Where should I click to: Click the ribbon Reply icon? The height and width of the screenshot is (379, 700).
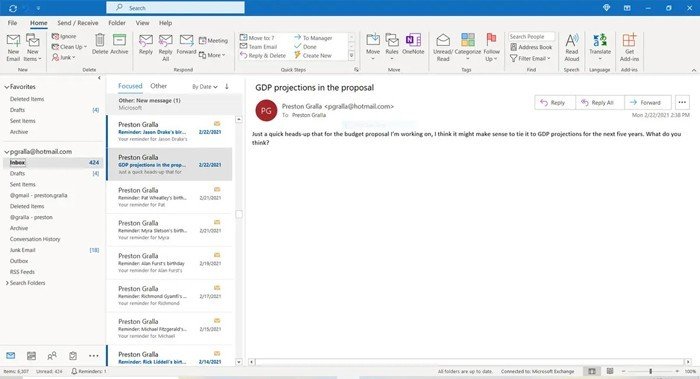point(146,44)
